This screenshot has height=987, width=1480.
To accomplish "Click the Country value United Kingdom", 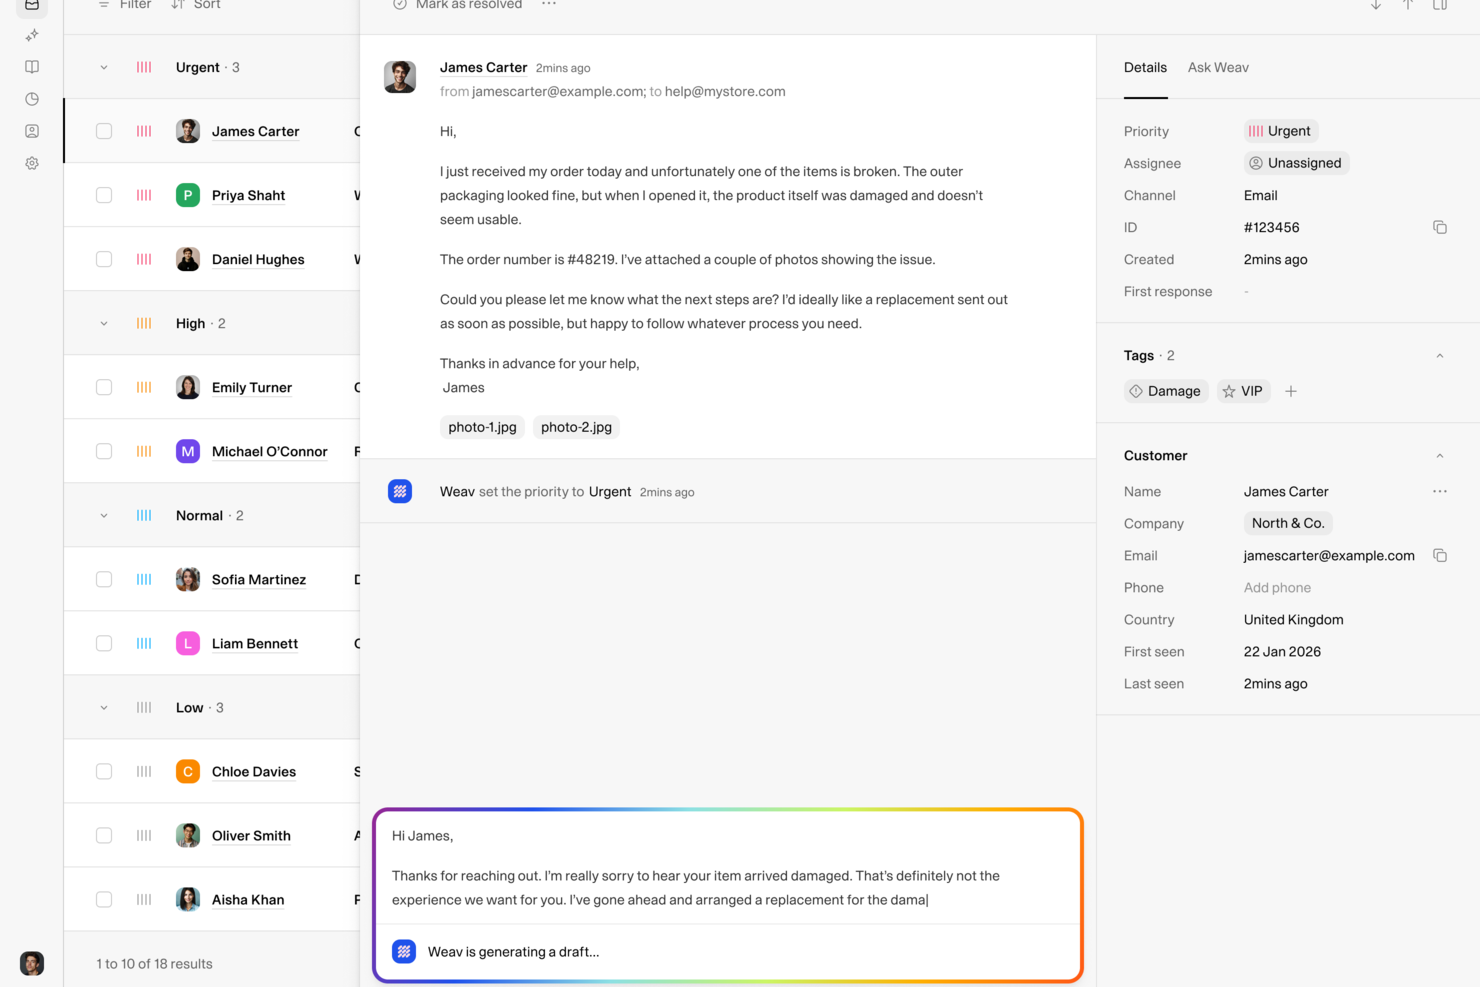I will click(1293, 619).
